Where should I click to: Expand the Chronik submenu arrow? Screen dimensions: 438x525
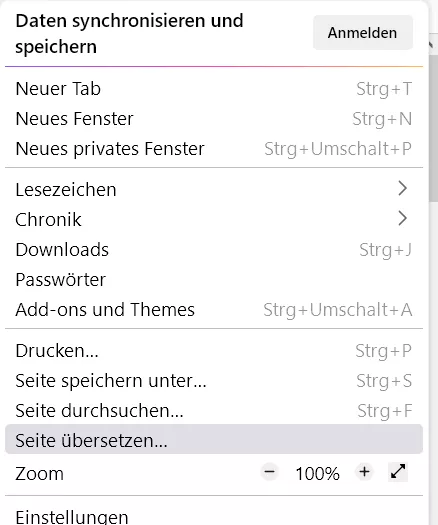click(x=403, y=218)
